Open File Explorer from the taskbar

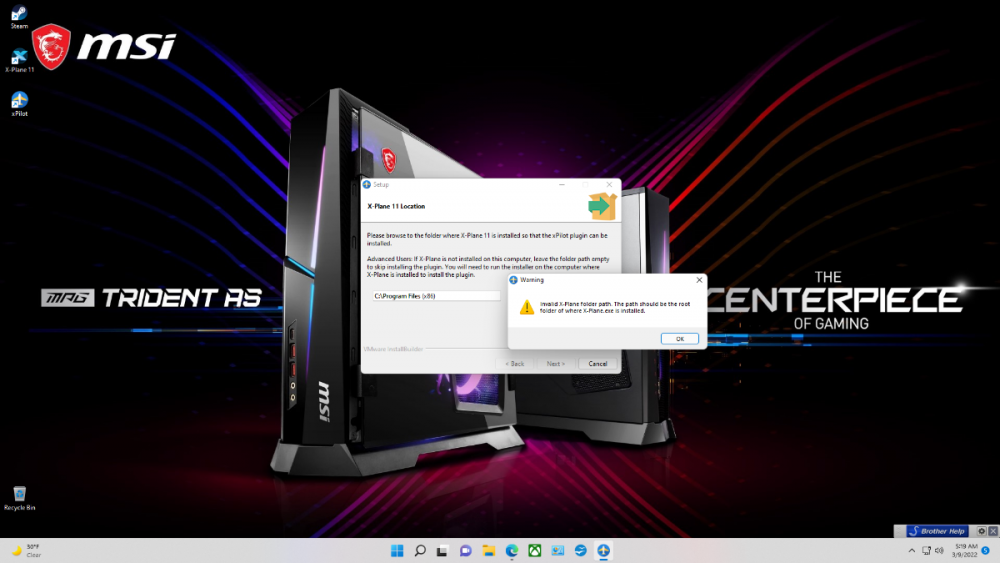[x=489, y=550]
